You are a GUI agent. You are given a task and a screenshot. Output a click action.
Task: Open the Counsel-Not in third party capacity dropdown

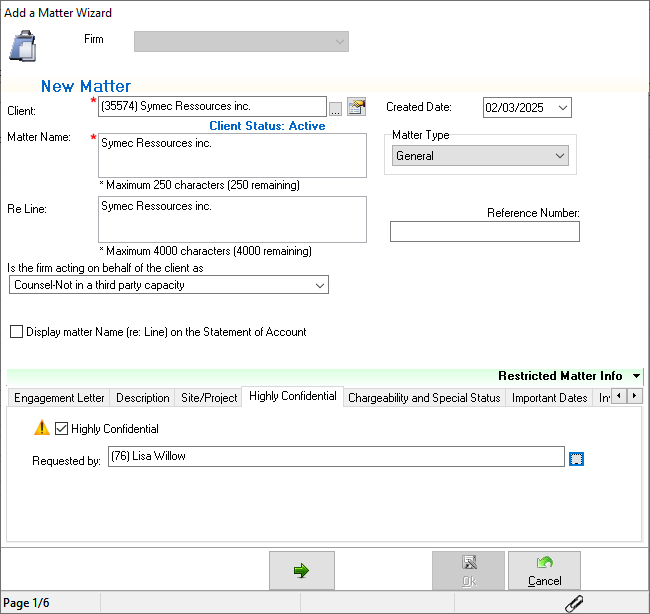(169, 285)
